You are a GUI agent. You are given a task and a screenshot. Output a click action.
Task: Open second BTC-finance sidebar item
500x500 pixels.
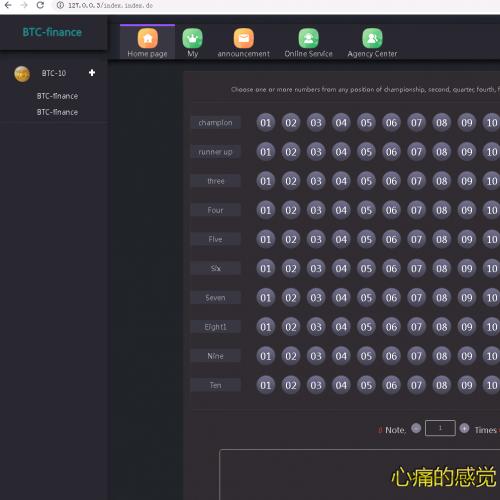click(x=57, y=112)
